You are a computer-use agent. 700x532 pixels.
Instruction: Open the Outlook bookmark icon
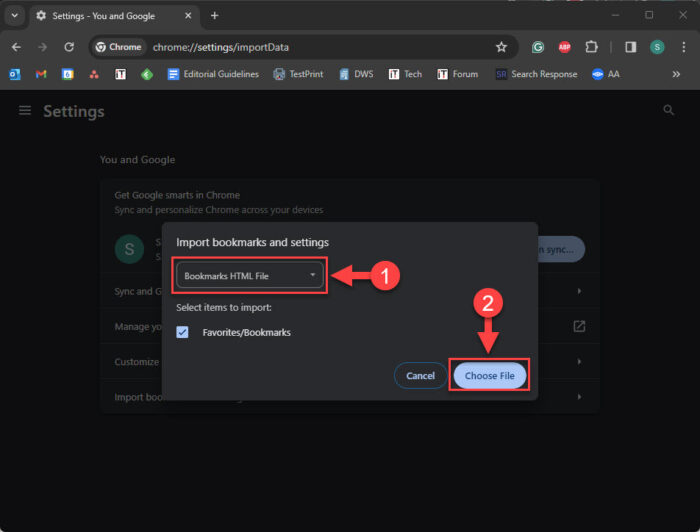pyautogui.click(x=15, y=74)
